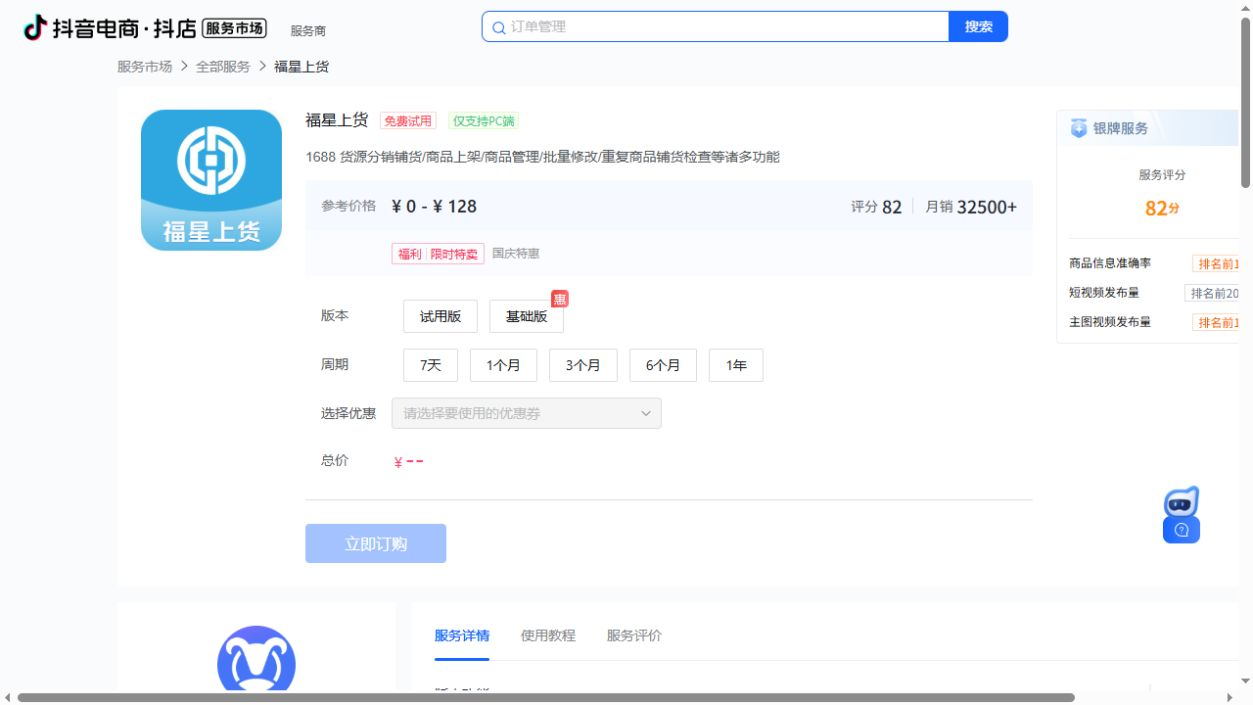Open the 福星上货 app logo image
1253x705 pixels.
click(x=211, y=180)
